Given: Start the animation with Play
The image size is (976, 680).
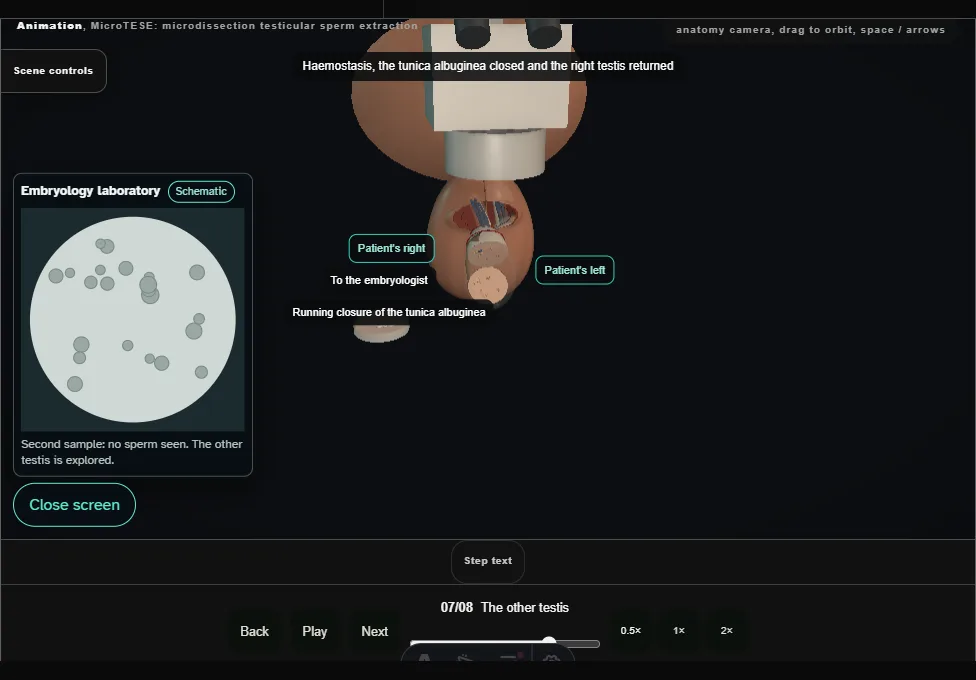Looking at the screenshot, I should [315, 631].
